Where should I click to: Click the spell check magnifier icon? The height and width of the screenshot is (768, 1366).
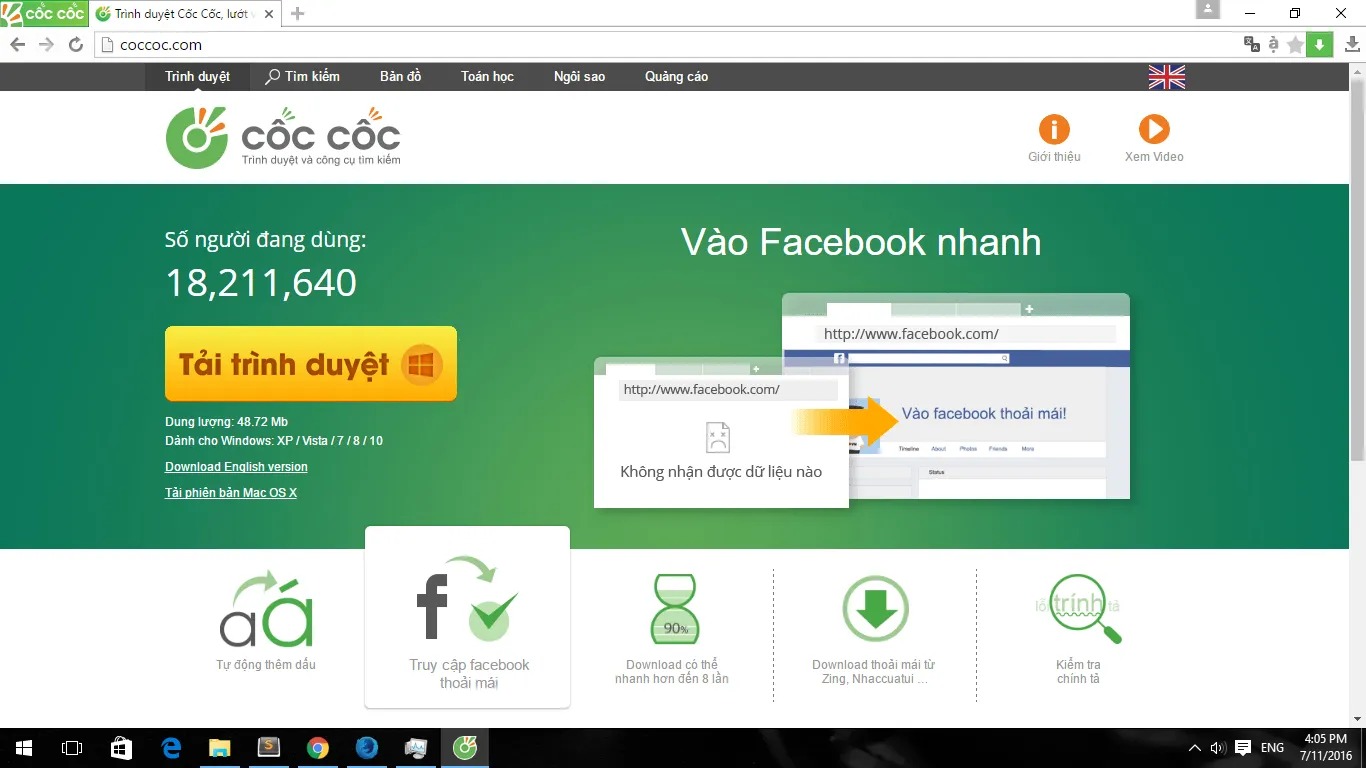[1080, 608]
